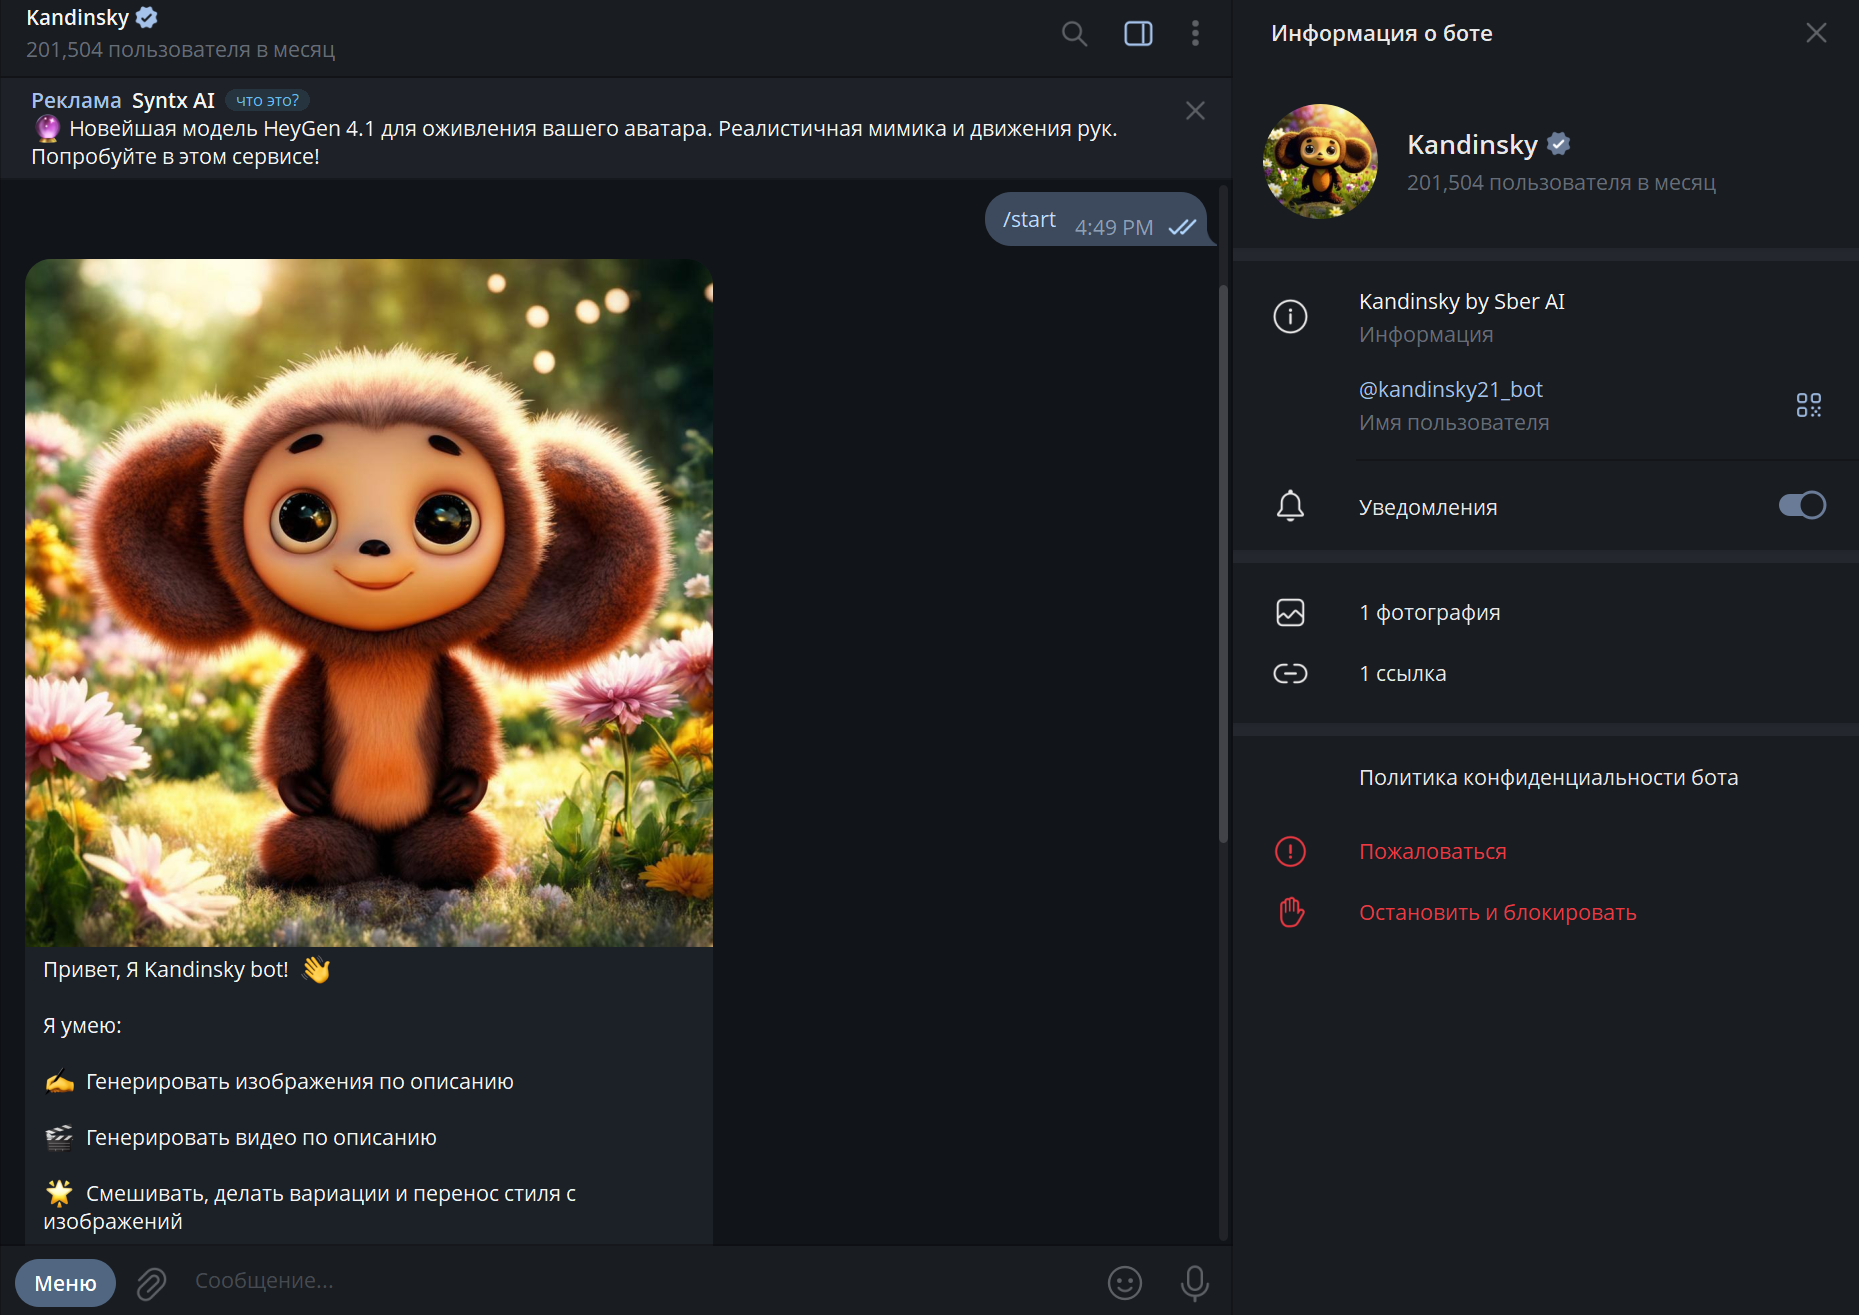
Task: Open the Меню bot commands button
Action: (65, 1283)
